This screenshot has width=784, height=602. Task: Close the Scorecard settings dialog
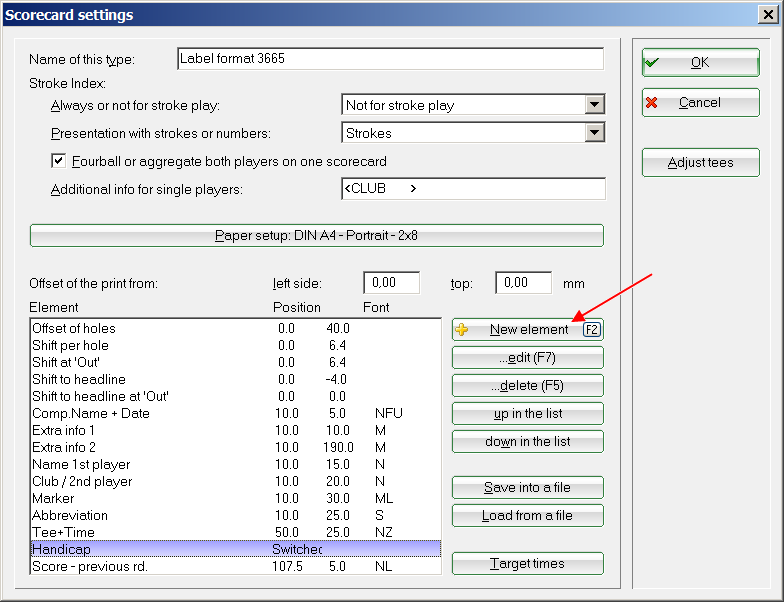[x=769, y=16]
